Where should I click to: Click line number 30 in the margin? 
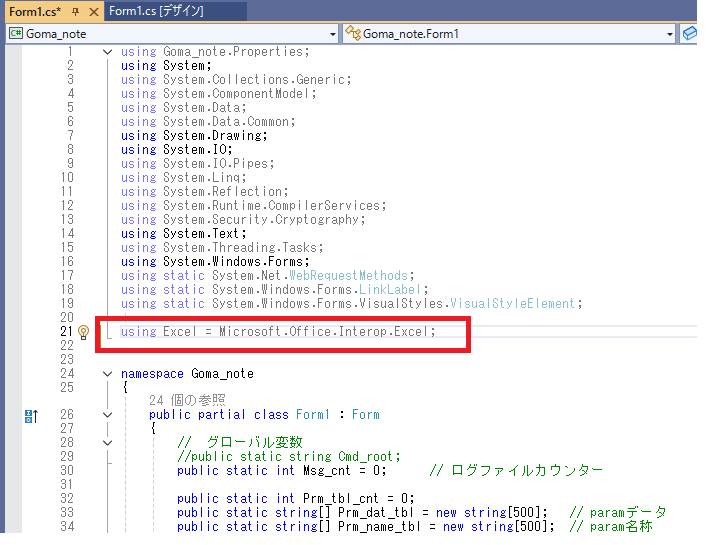click(x=67, y=471)
